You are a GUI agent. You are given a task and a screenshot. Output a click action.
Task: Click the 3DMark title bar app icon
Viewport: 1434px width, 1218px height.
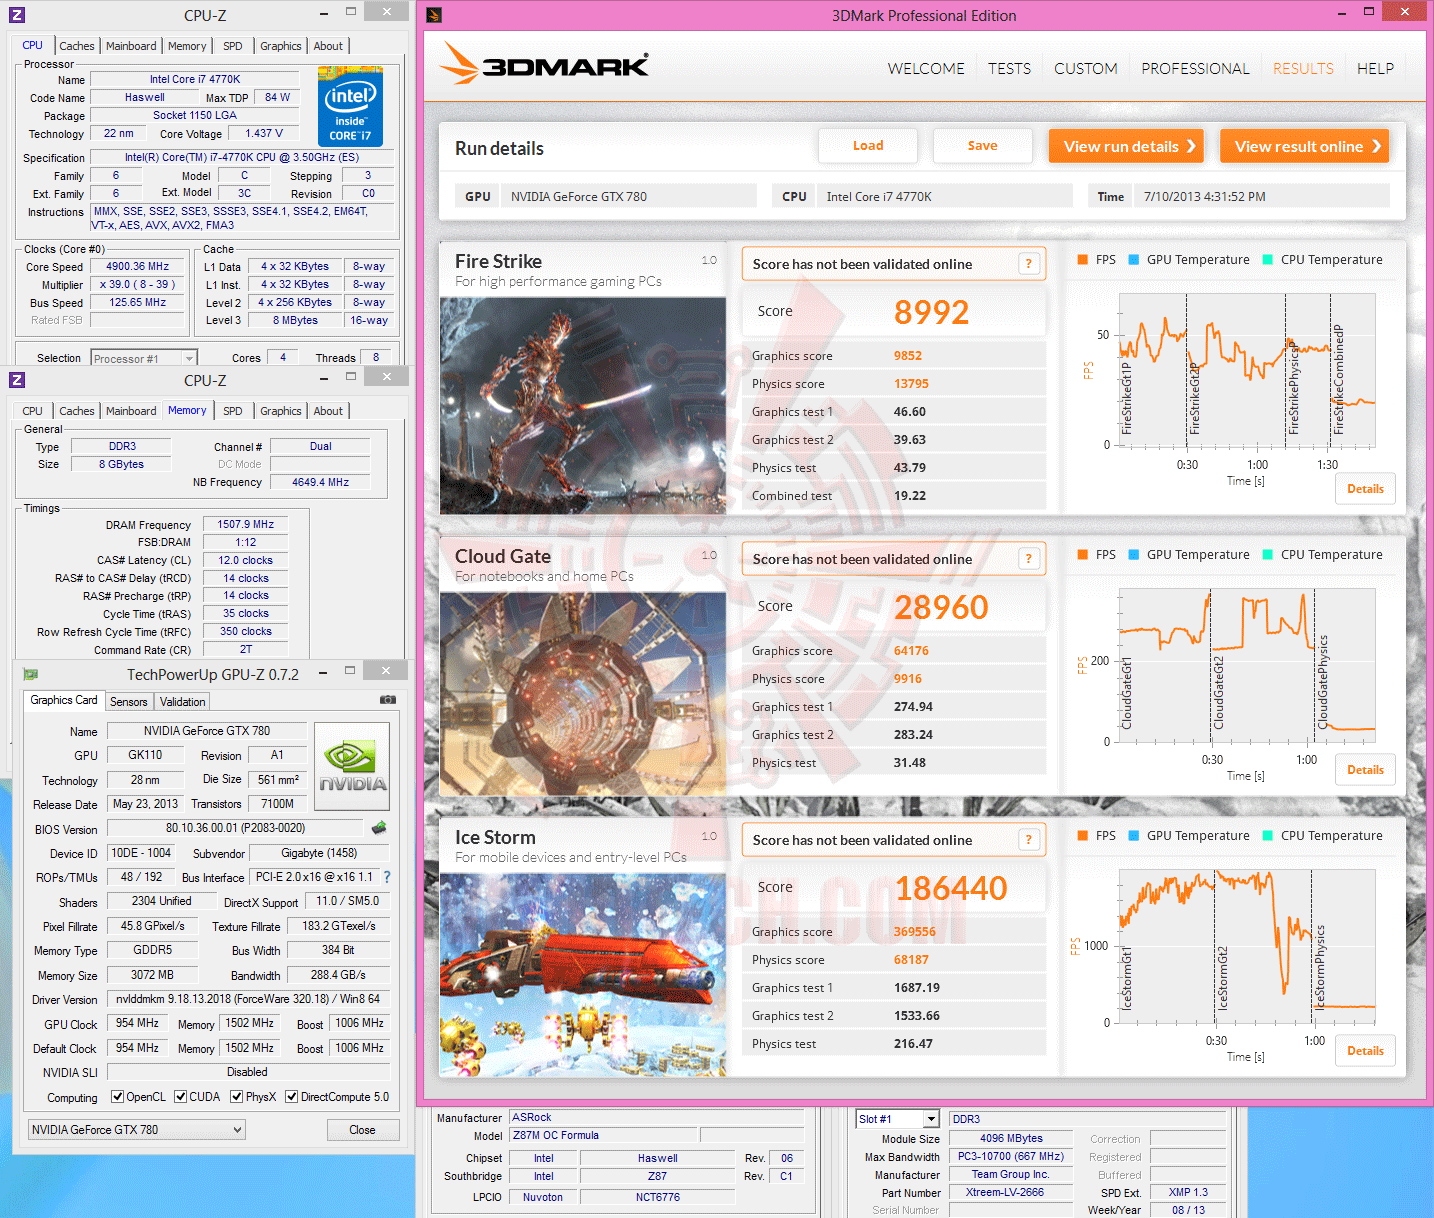(x=433, y=15)
